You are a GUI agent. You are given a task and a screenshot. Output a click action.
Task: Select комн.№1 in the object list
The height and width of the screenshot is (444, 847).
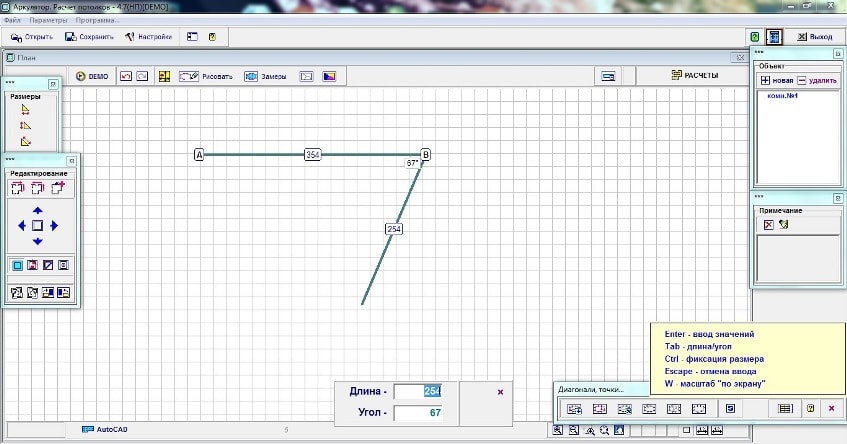(780, 96)
